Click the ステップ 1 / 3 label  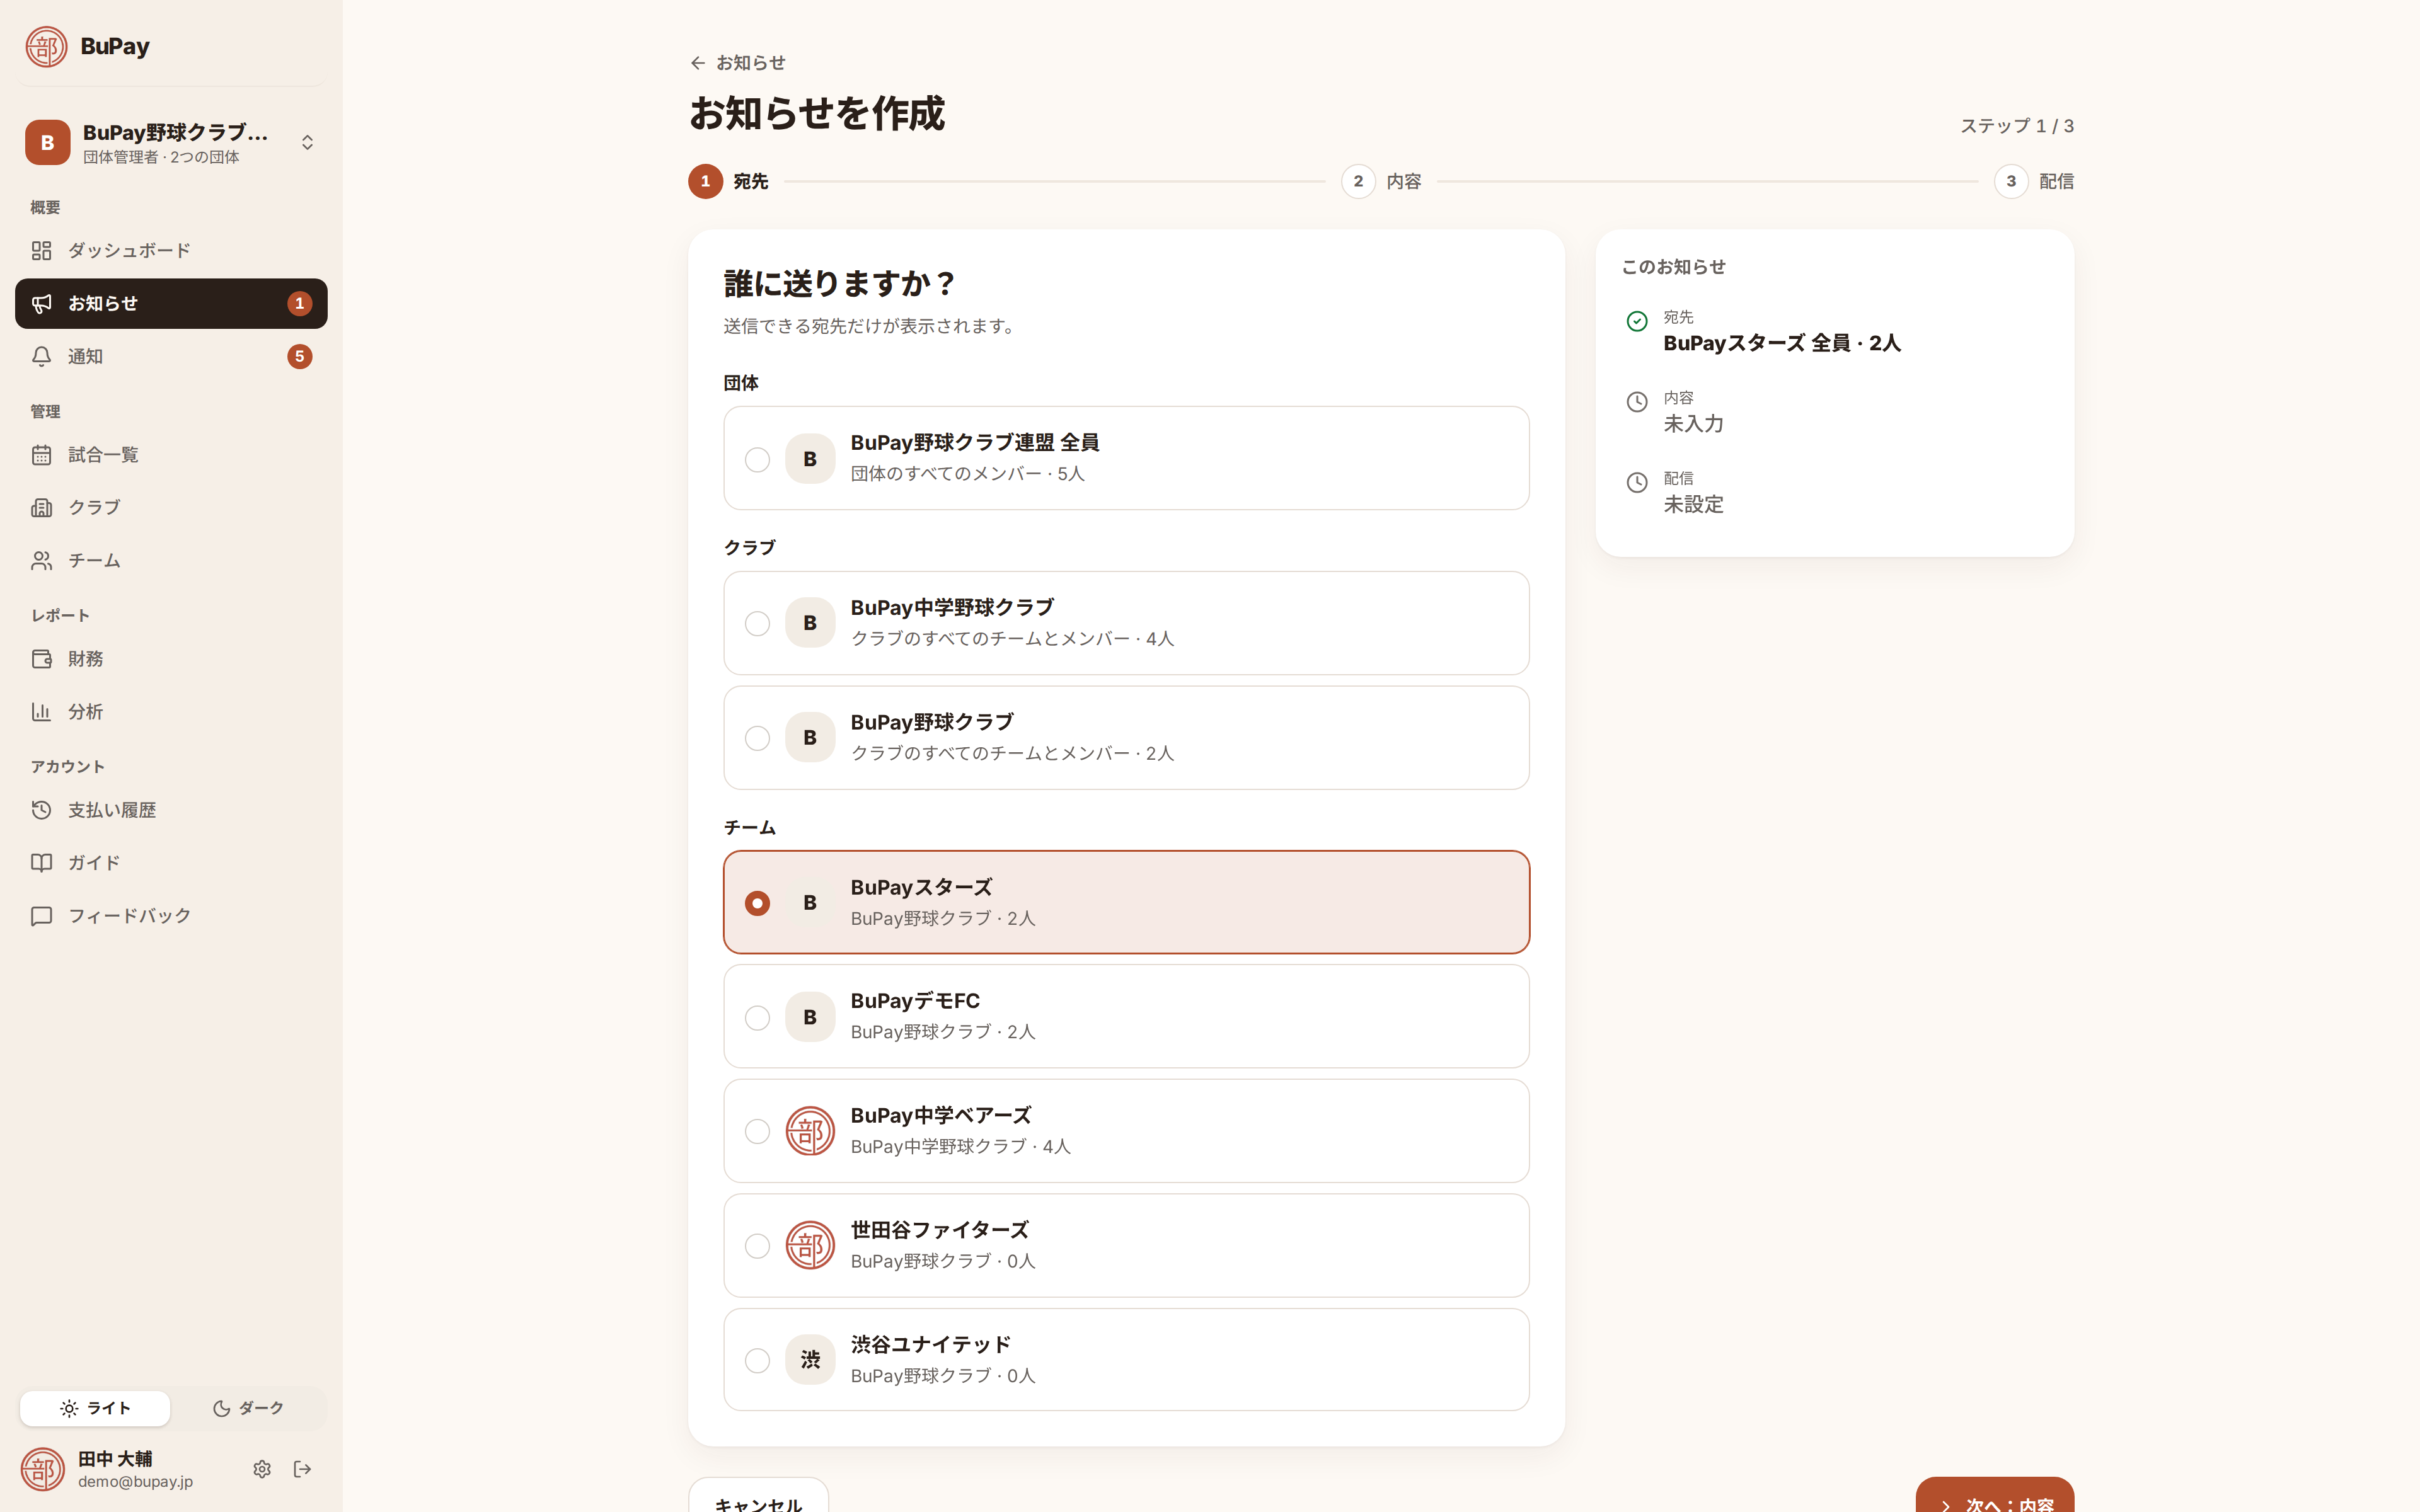[2017, 126]
